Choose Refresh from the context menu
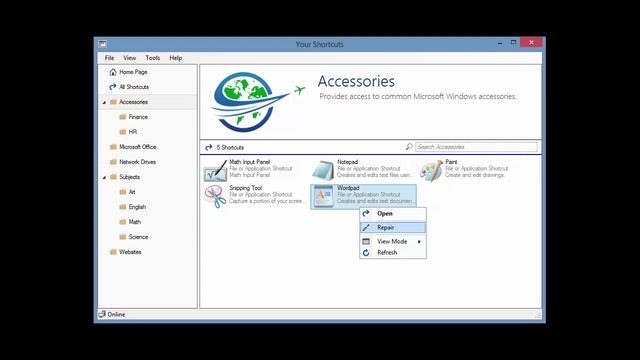Viewport: 640px width, 360px height. (x=393, y=253)
